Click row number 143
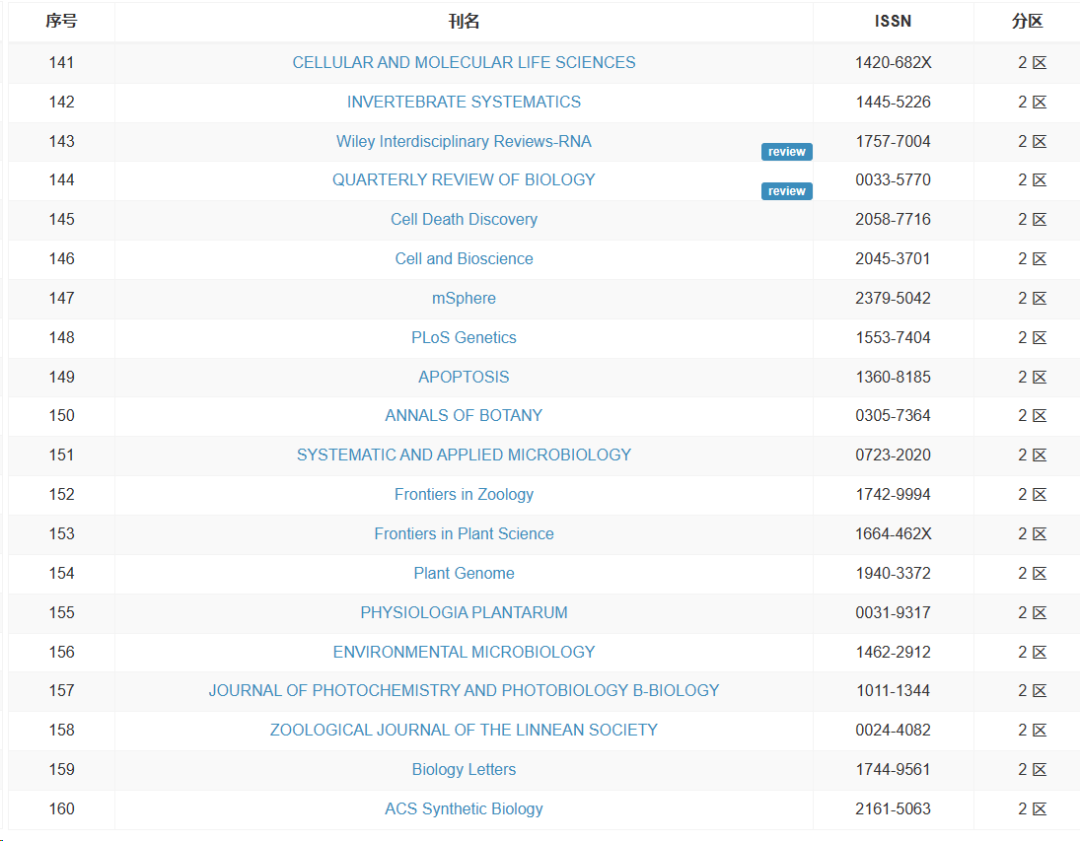The height and width of the screenshot is (841, 1080). [x=61, y=141]
